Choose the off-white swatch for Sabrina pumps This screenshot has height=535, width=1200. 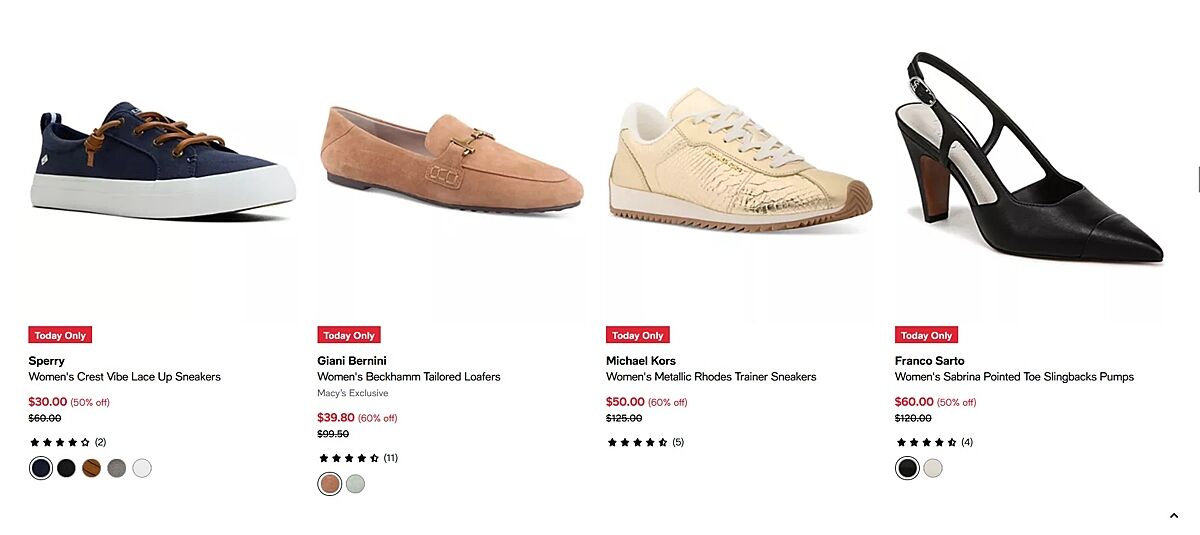pyautogui.click(x=933, y=468)
